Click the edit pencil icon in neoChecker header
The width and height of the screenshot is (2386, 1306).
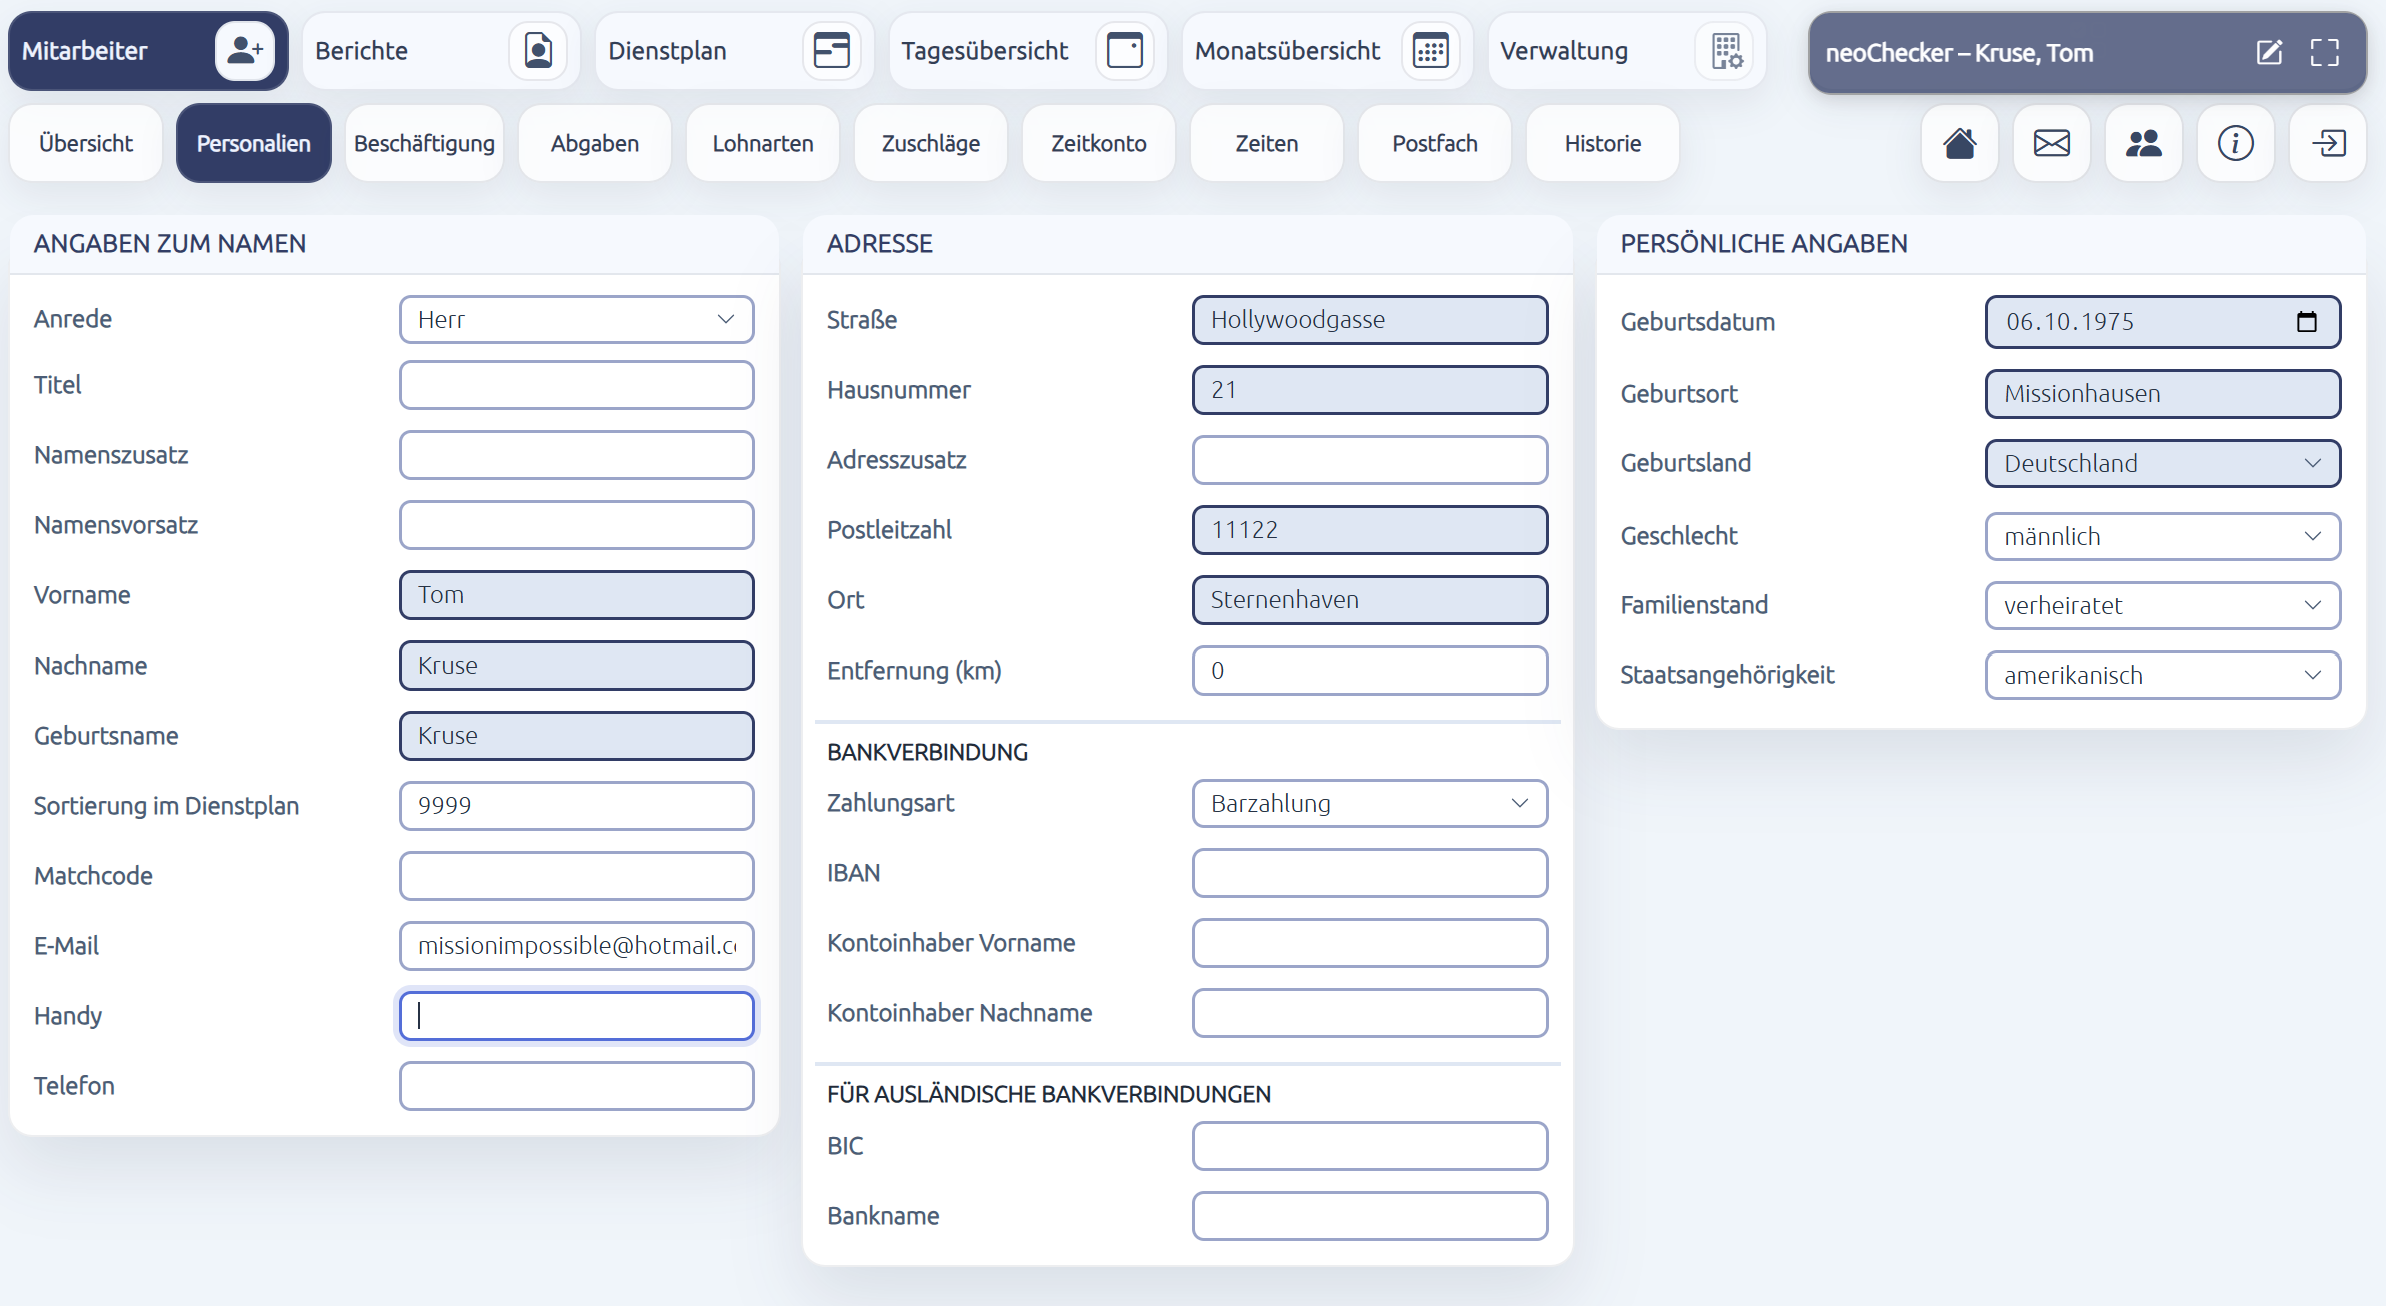(x=2269, y=52)
